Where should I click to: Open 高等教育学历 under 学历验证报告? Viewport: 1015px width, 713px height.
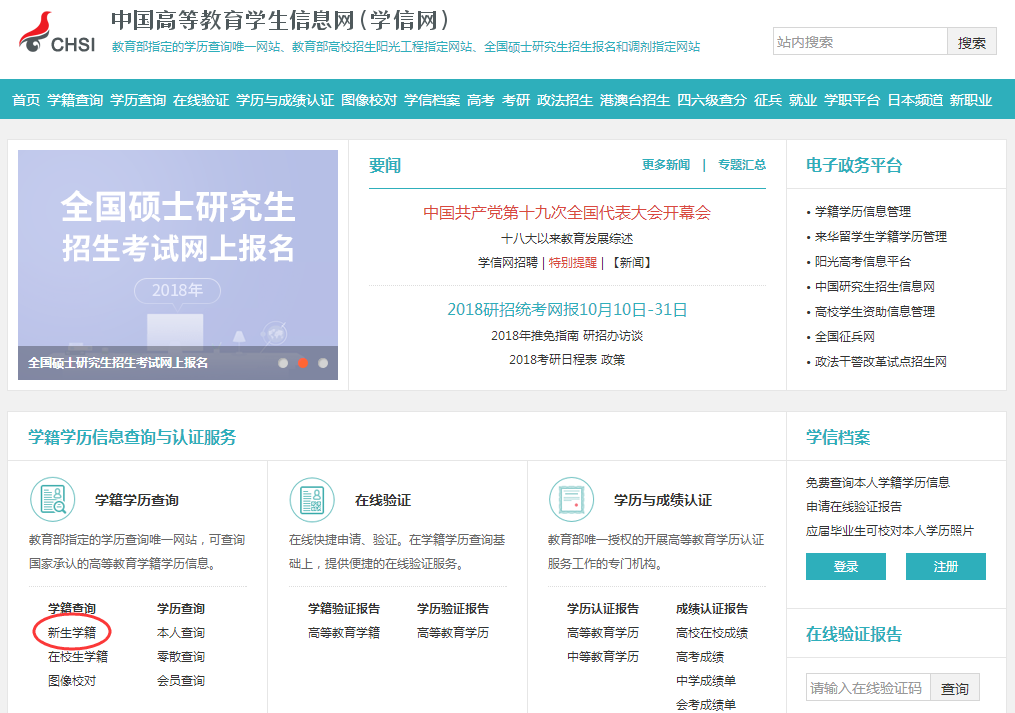pyautogui.click(x=452, y=633)
